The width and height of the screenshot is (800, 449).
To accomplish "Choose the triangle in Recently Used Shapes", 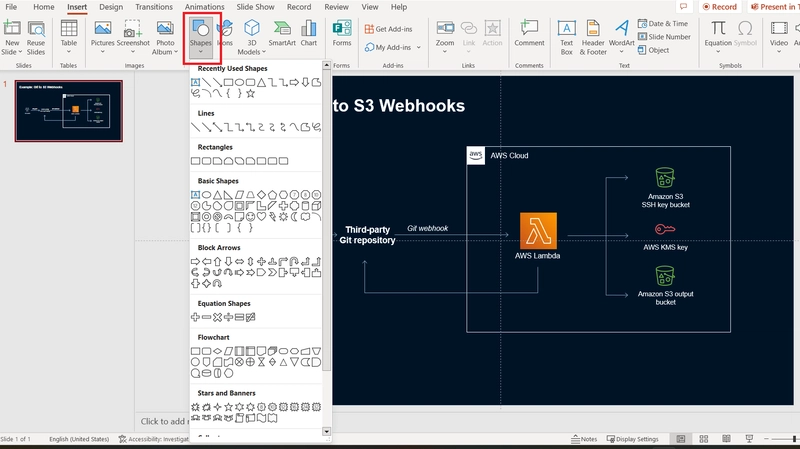I will coord(261,82).
